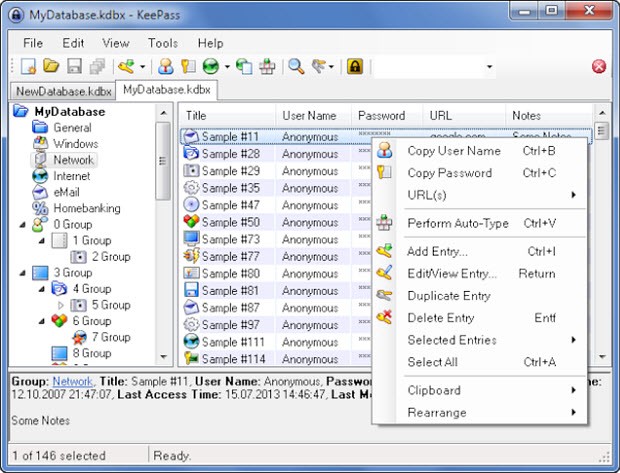Open dropdown arrow next to Add Entry icon
Image resolution: width=620 pixels, height=473 pixels.
pyautogui.click(x=142, y=66)
